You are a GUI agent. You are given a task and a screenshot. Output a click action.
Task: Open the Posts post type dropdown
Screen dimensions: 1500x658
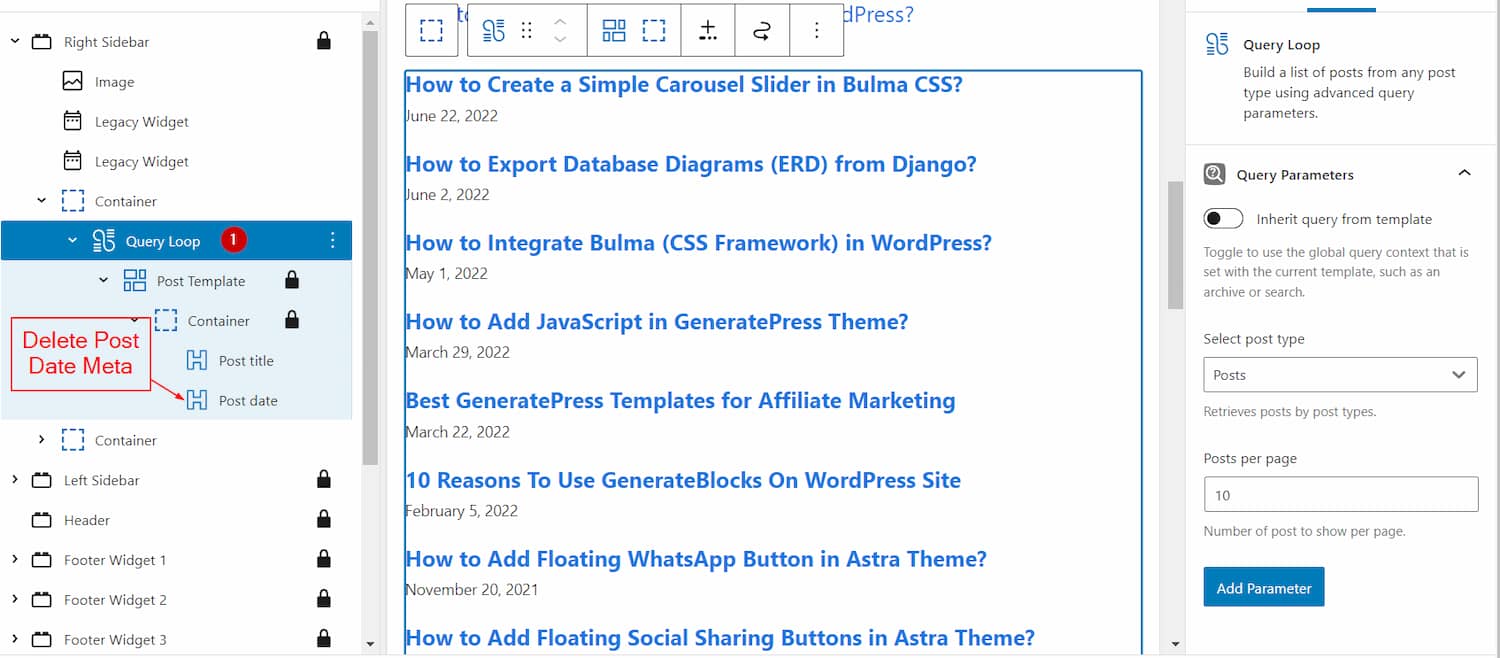[x=1340, y=374]
